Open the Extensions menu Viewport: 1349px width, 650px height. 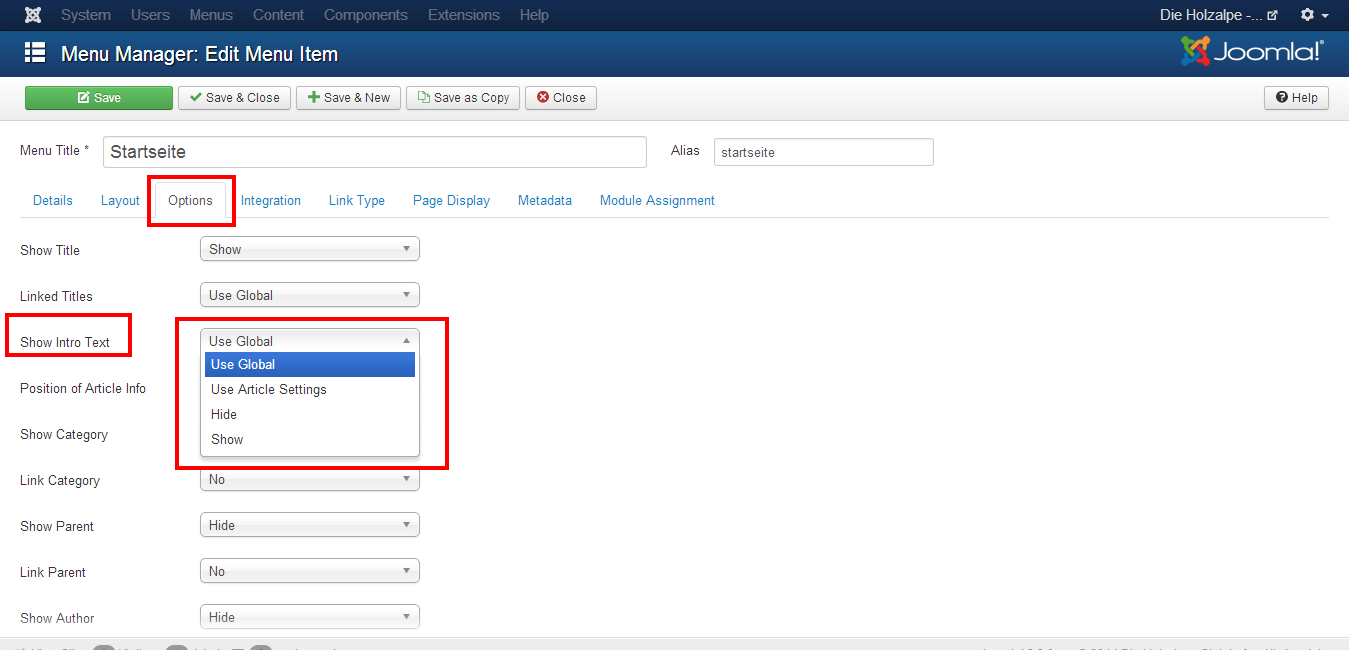coord(464,15)
